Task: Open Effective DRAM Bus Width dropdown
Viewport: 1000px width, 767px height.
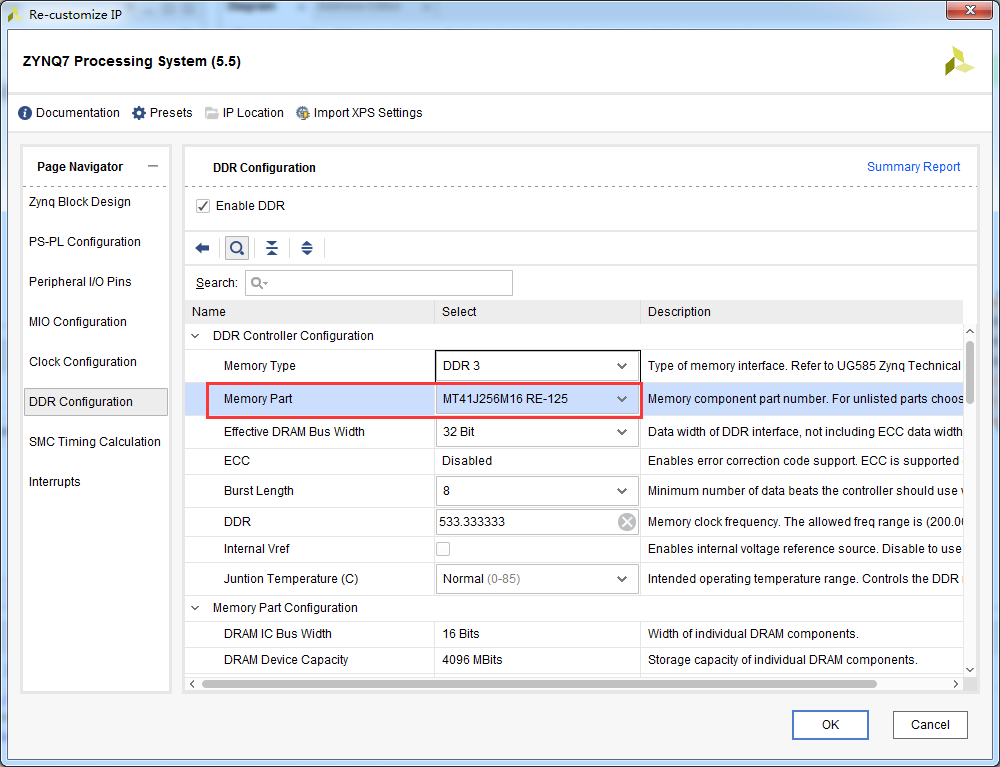Action: (x=538, y=432)
